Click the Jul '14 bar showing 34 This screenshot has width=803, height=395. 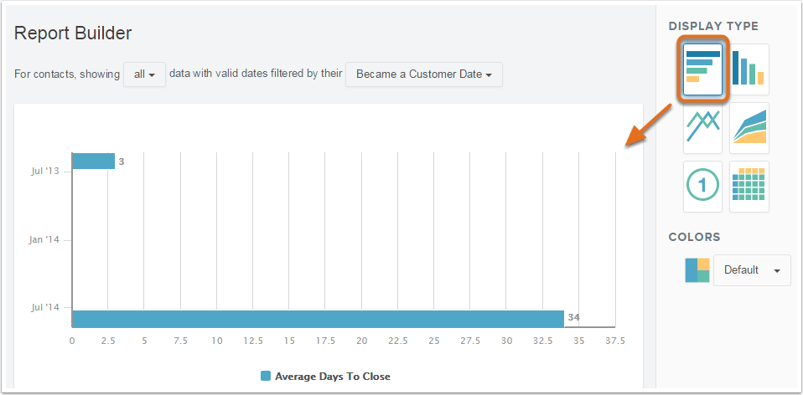pyautogui.click(x=318, y=319)
